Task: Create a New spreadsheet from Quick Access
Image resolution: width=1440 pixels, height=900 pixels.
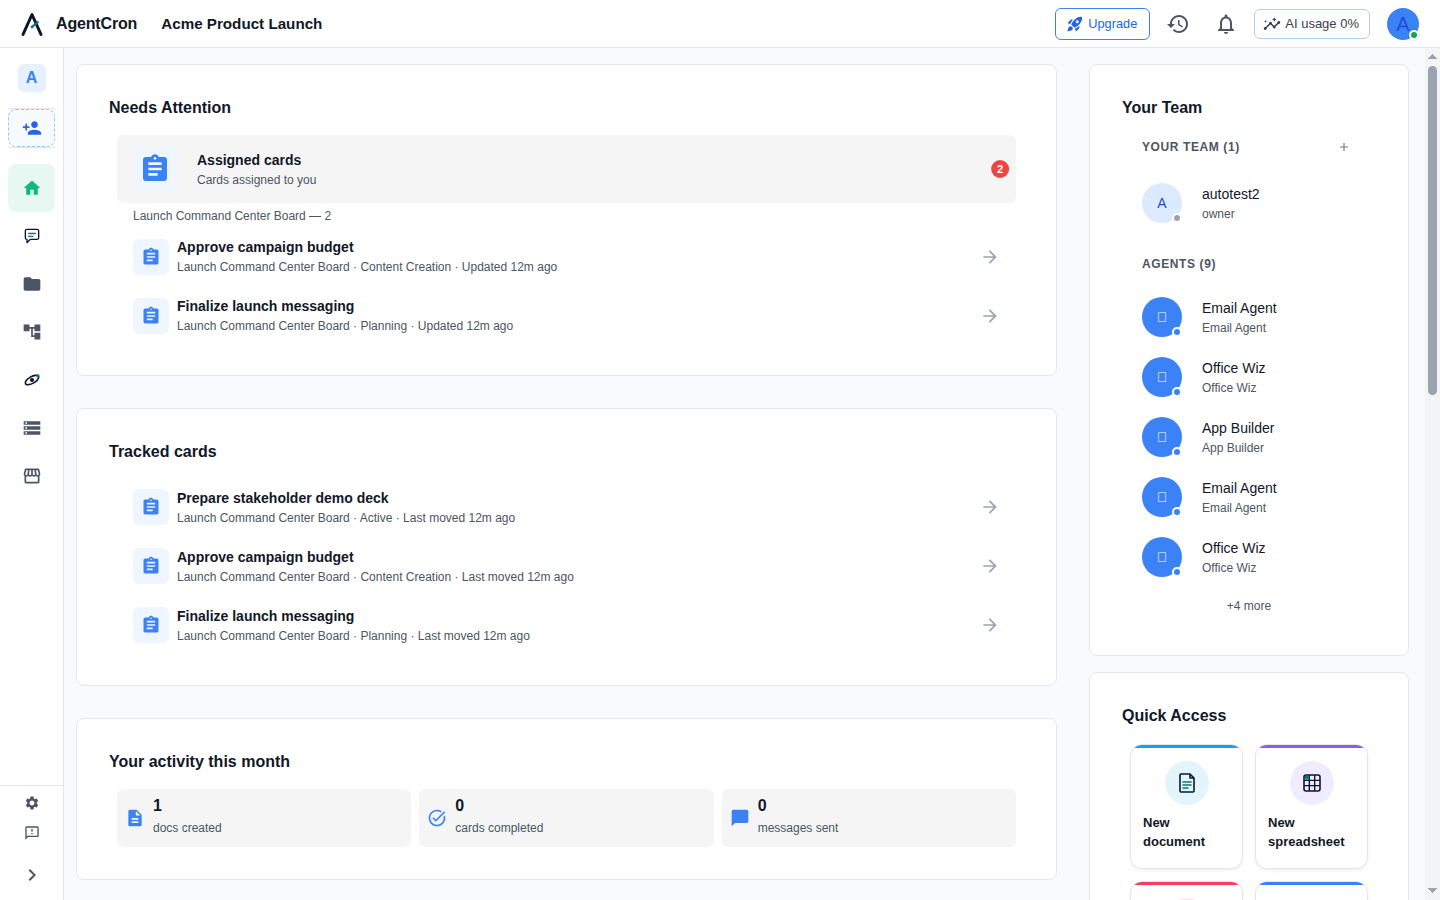Action: pos(1312,807)
